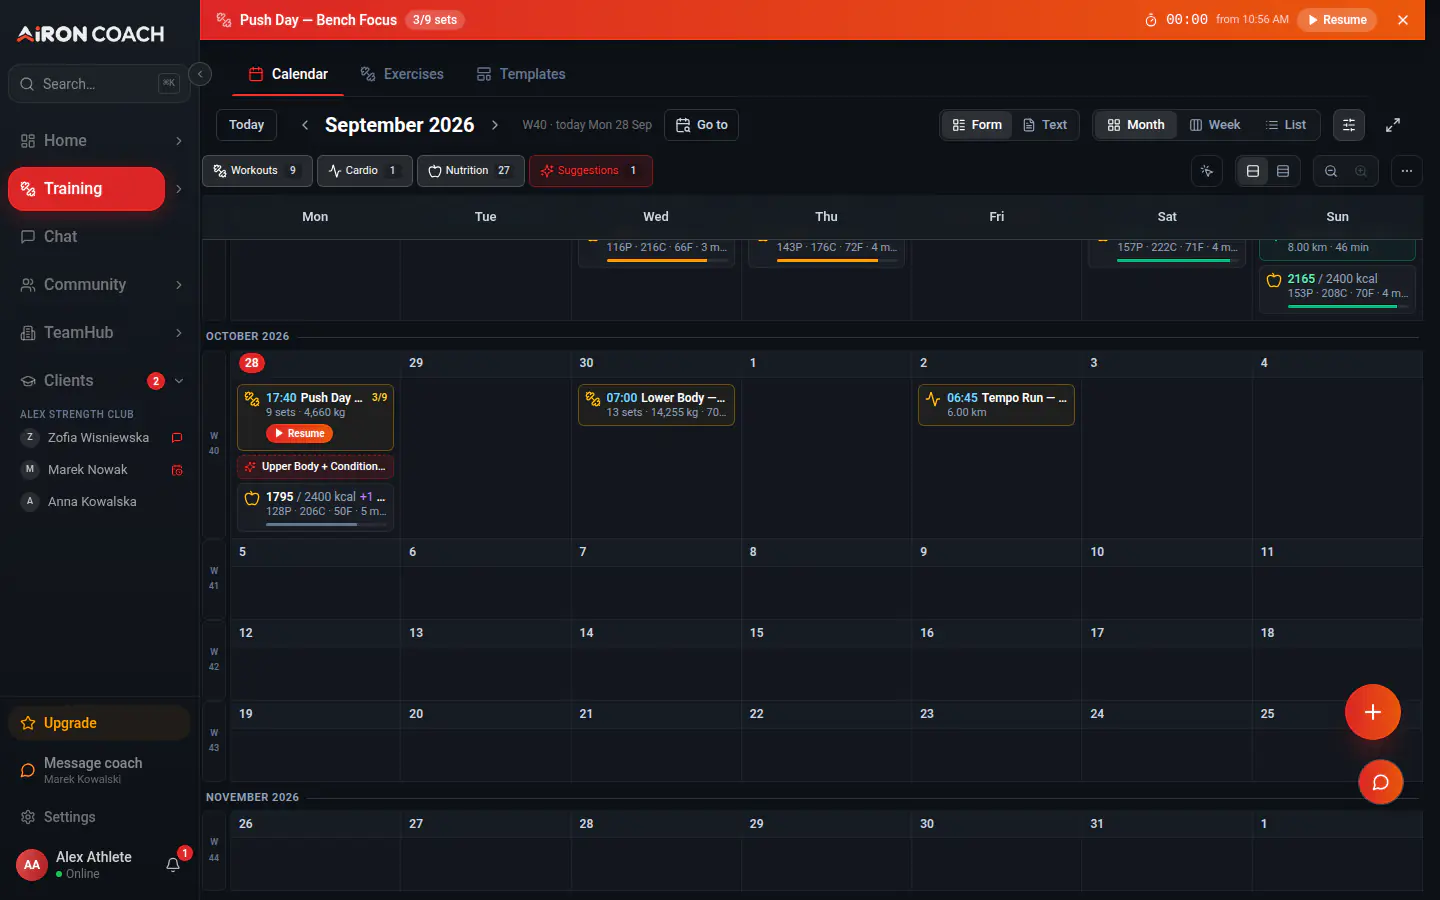Switch to the Exercises tab
This screenshot has width=1440, height=900.
coord(402,74)
